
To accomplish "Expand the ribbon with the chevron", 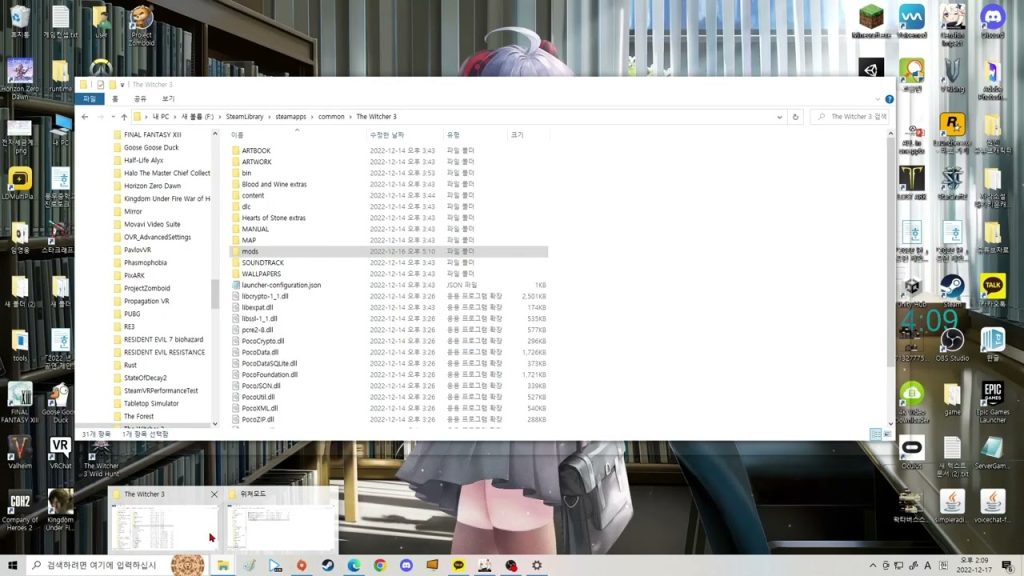I will point(877,99).
